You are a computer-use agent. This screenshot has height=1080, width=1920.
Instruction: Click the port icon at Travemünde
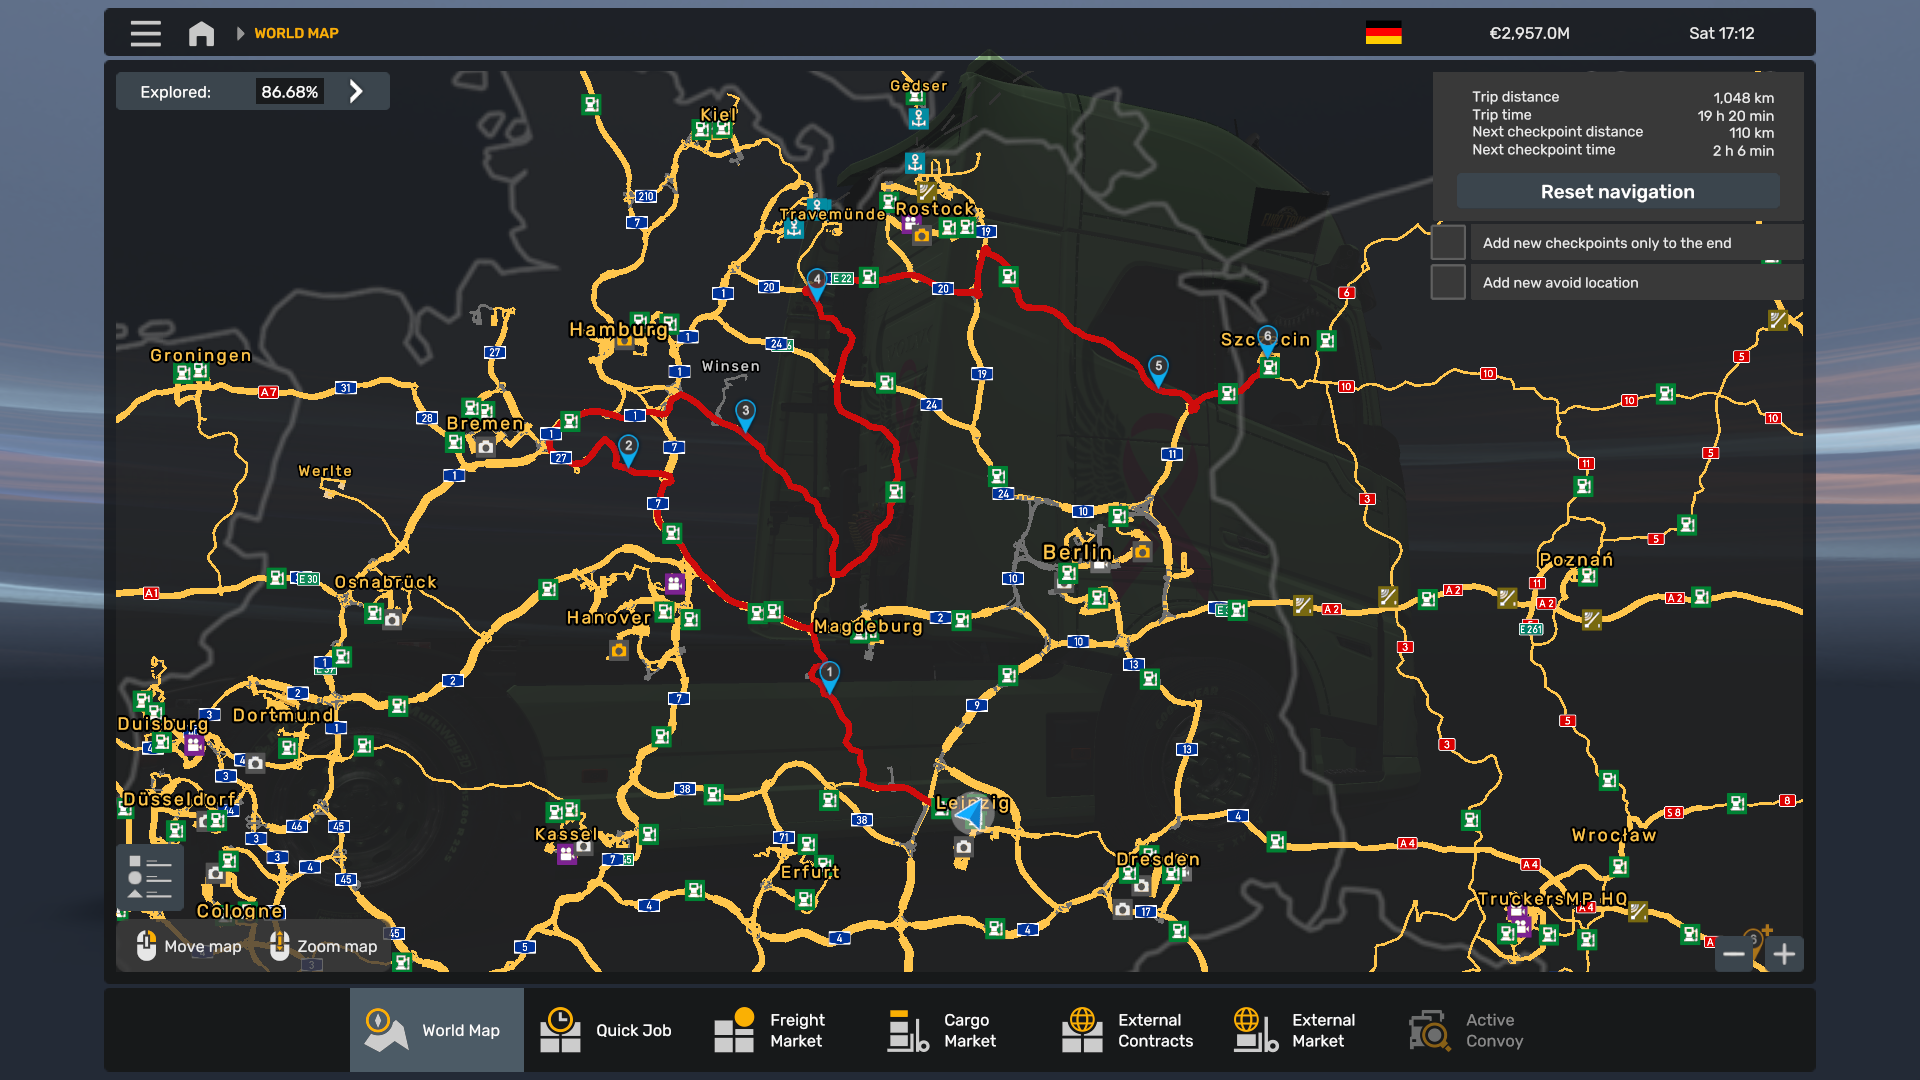click(794, 229)
